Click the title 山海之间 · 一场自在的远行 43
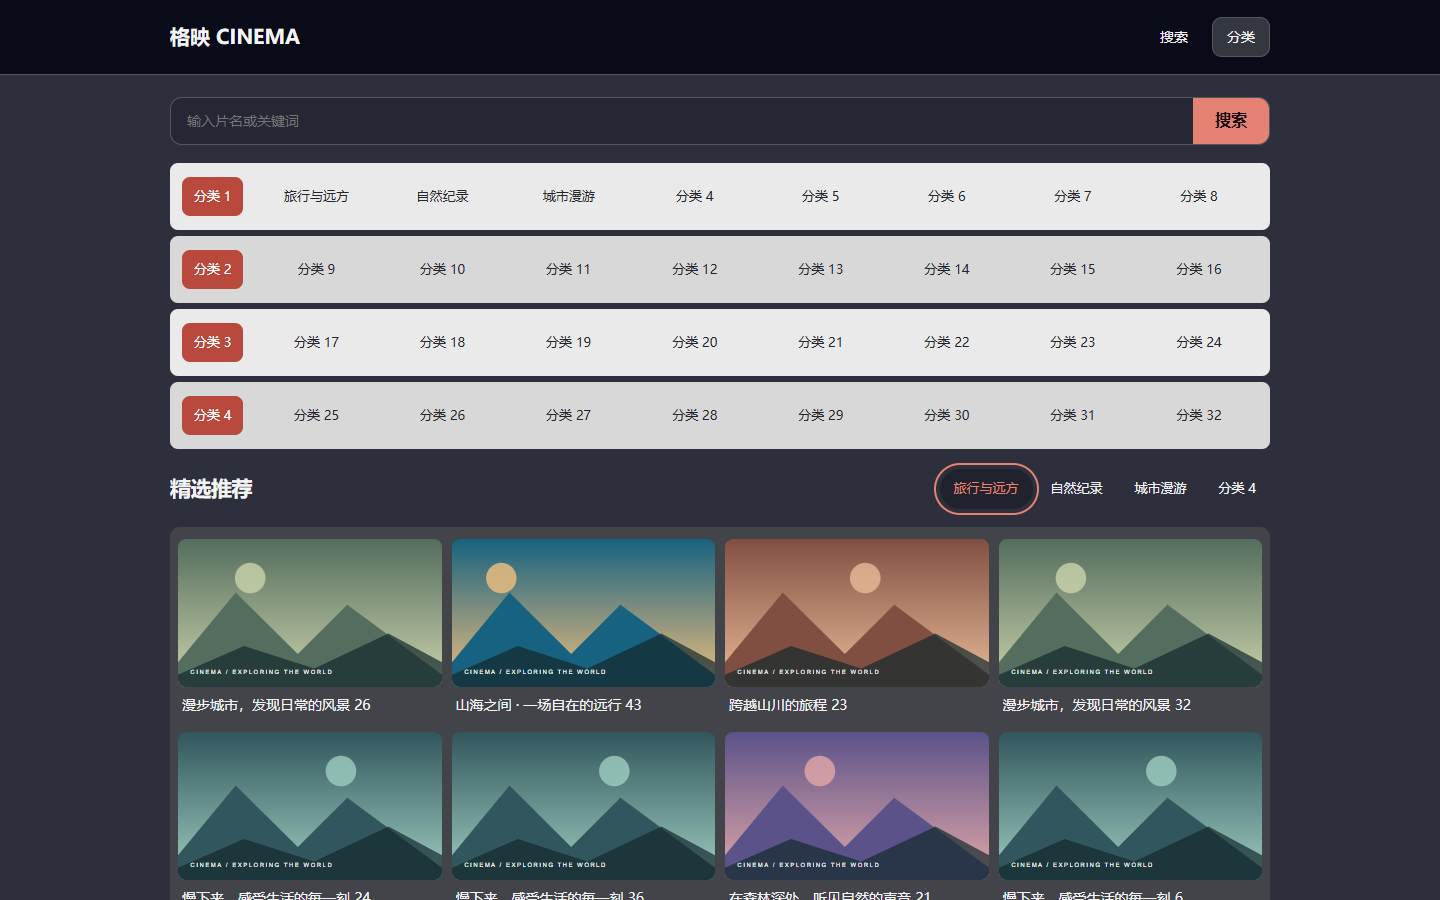The height and width of the screenshot is (900, 1440). click(x=548, y=705)
